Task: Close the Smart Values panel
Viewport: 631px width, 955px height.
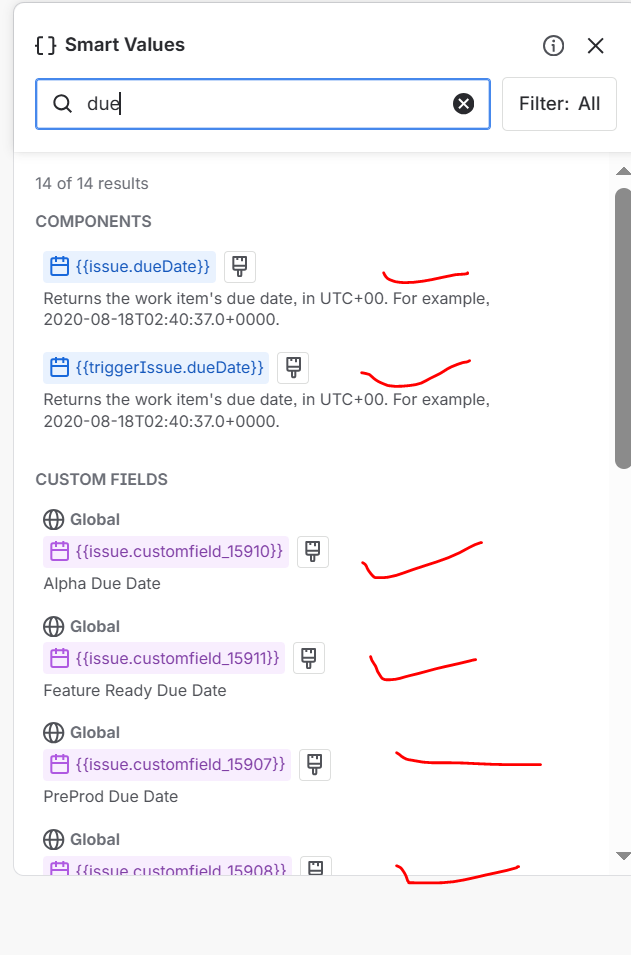Action: pos(595,45)
